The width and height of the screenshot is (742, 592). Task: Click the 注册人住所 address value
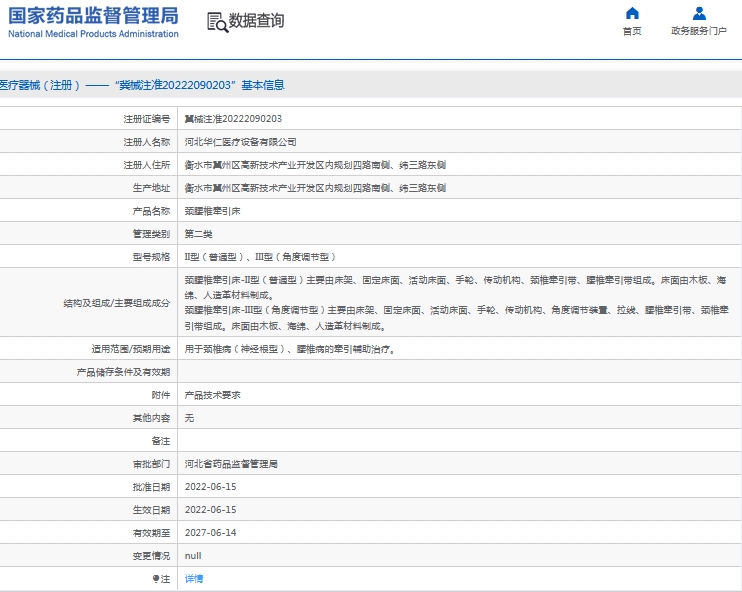[315, 165]
